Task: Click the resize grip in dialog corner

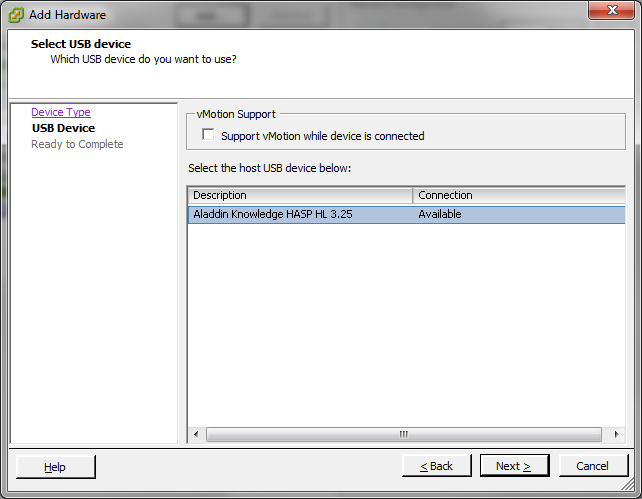Action: 628,485
